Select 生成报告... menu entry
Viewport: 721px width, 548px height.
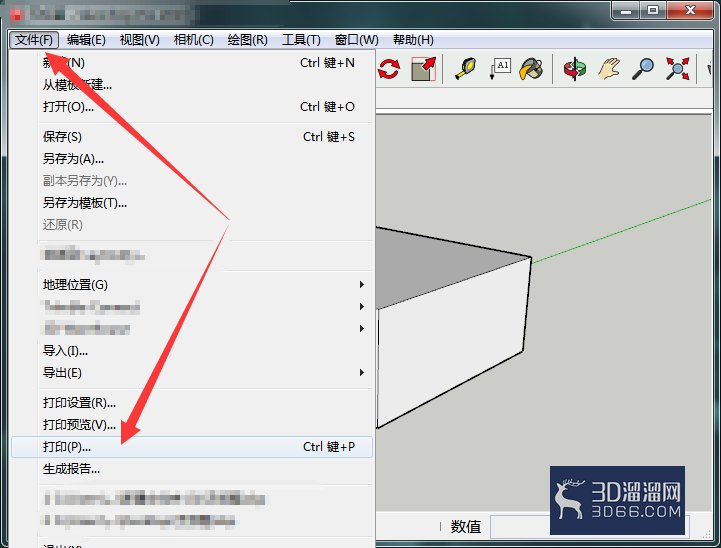191,469
